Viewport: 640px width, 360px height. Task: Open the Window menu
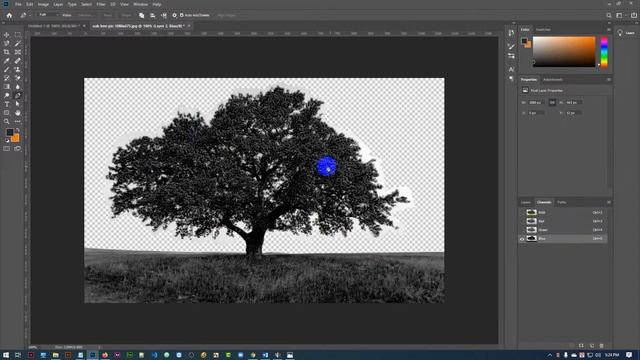(141, 4)
